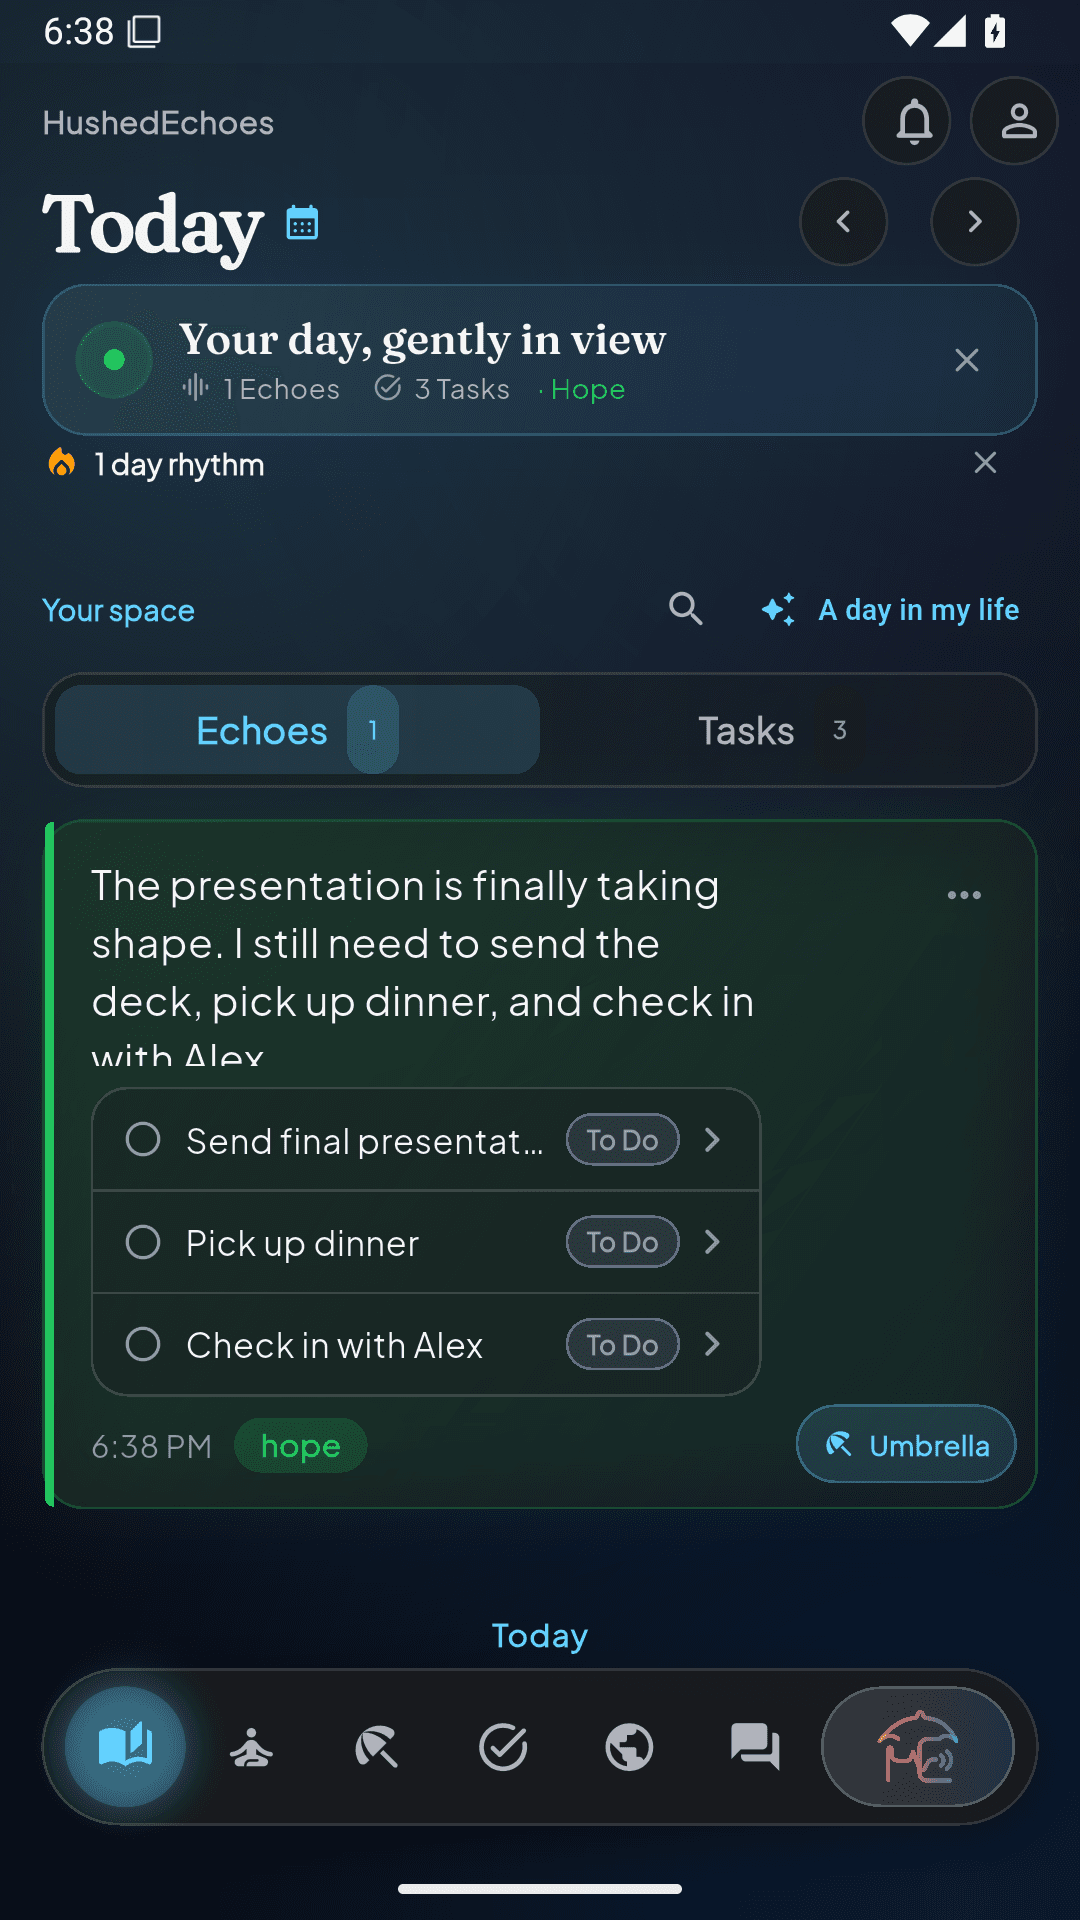This screenshot has width=1080, height=1920.
Task: Mark Check in with Alex as done
Action: click(143, 1344)
